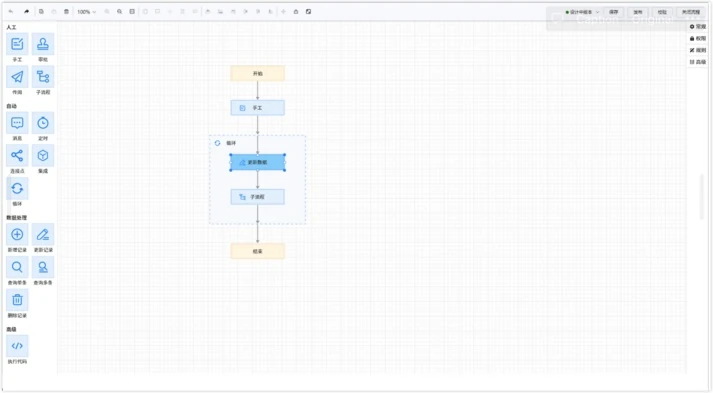The image size is (713, 393).
Task: Select the 开始 start node on canvas
Action: (x=258, y=73)
